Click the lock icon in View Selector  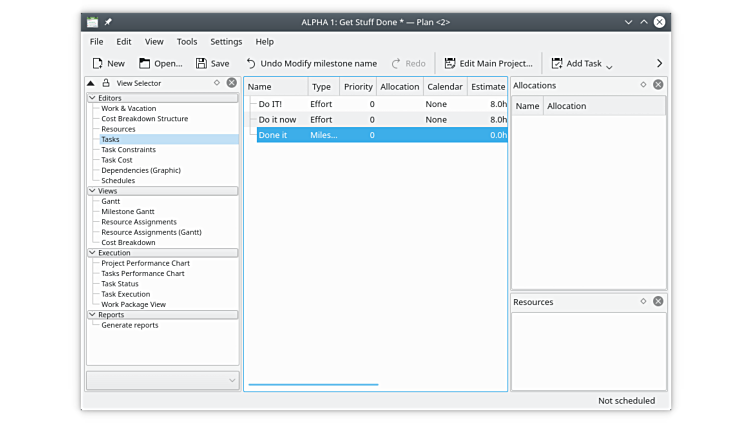click(x=106, y=84)
